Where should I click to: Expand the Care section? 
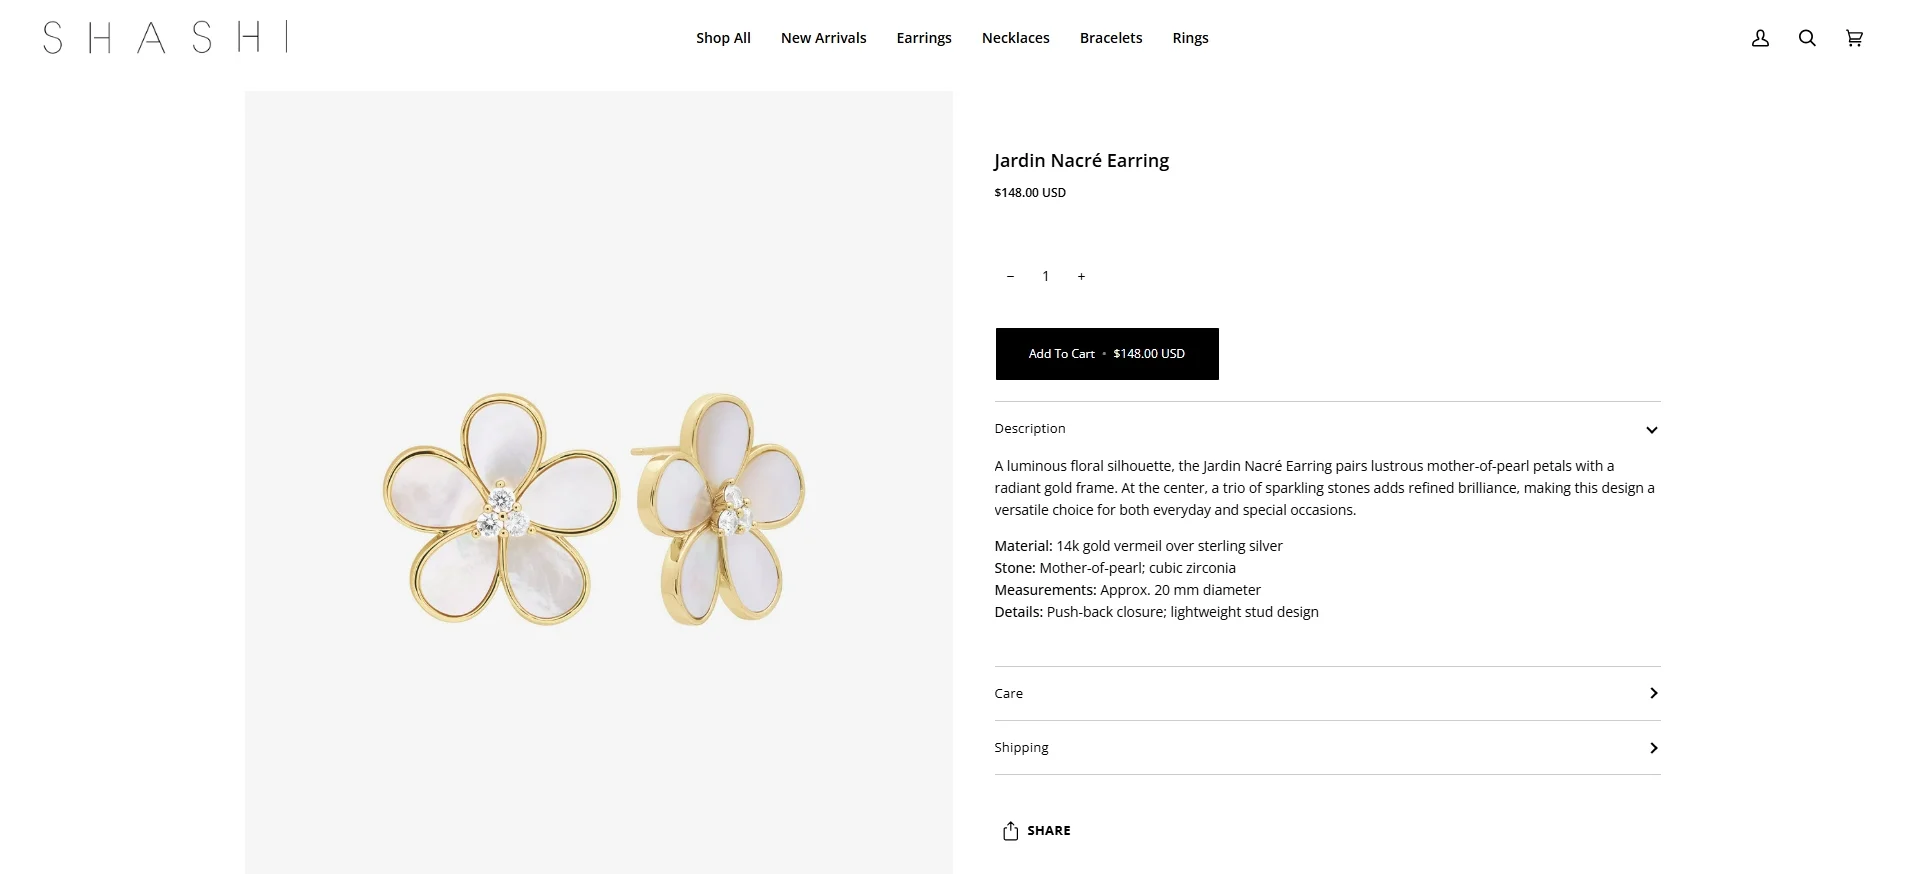pos(1653,693)
